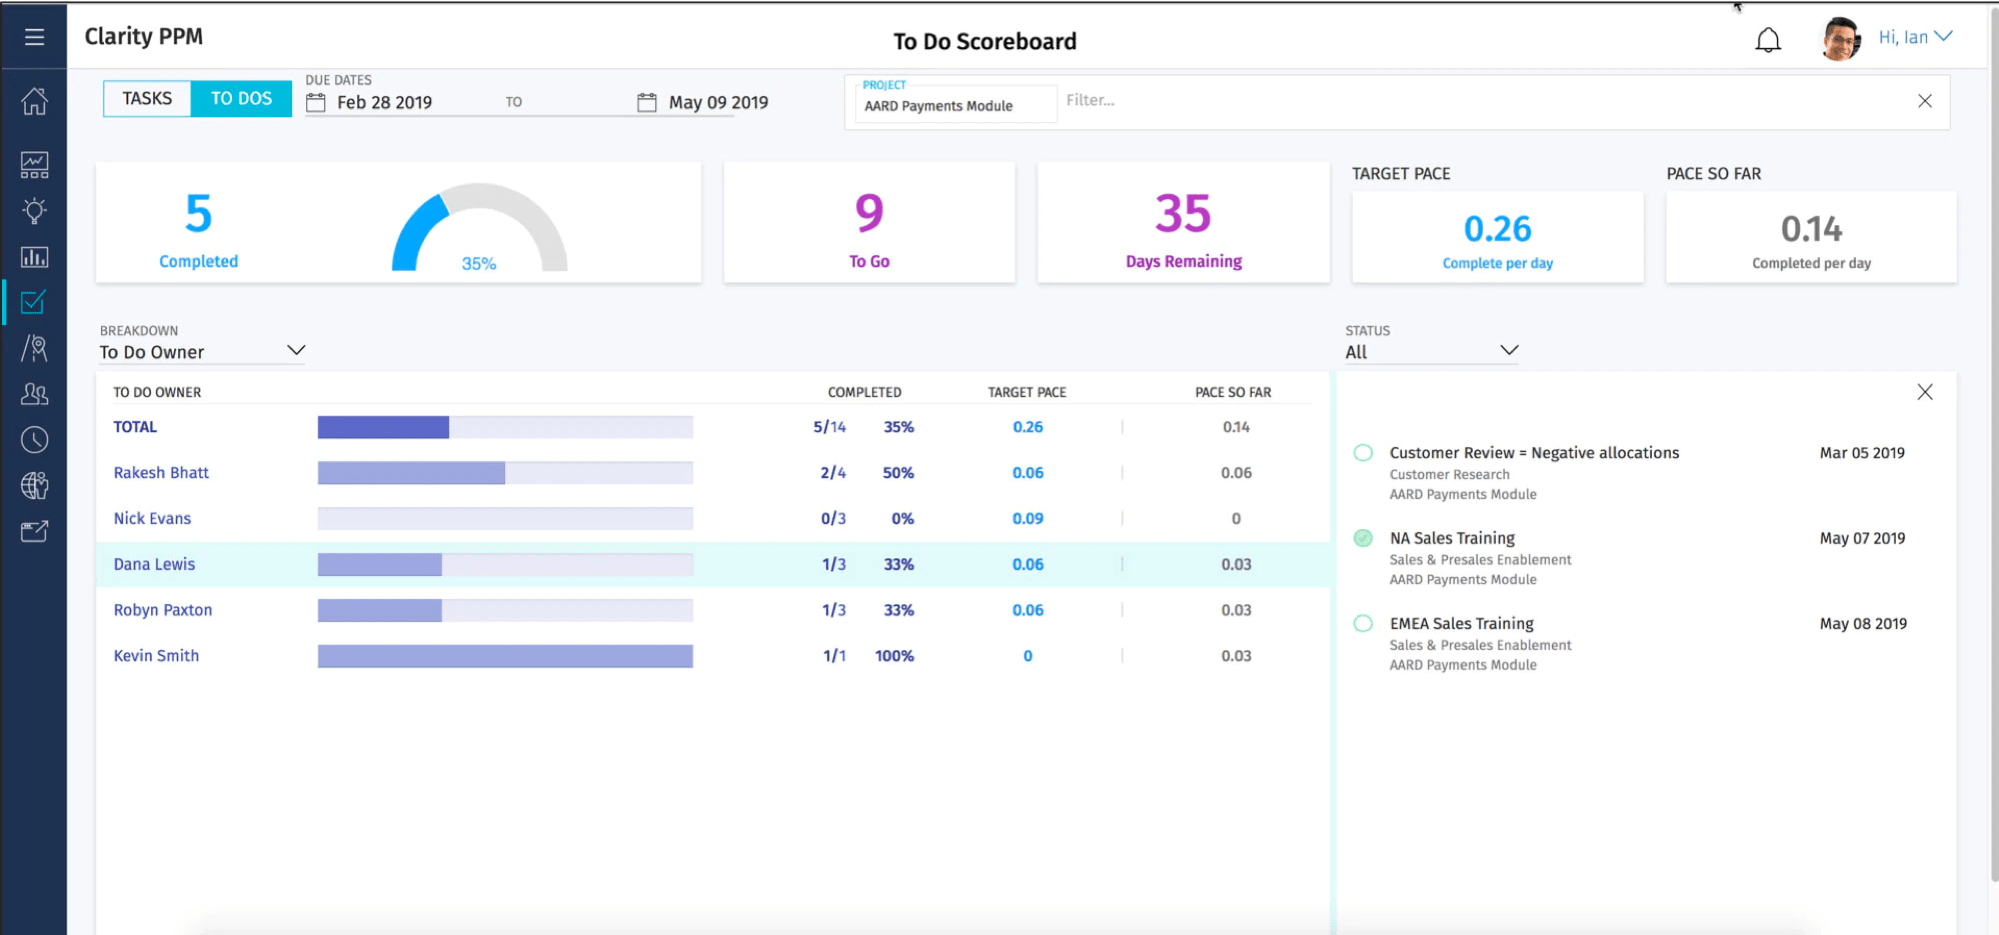The height and width of the screenshot is (935, 1999).
Task: Open the Status All dropdown
Action: [x=1431, y=351]
